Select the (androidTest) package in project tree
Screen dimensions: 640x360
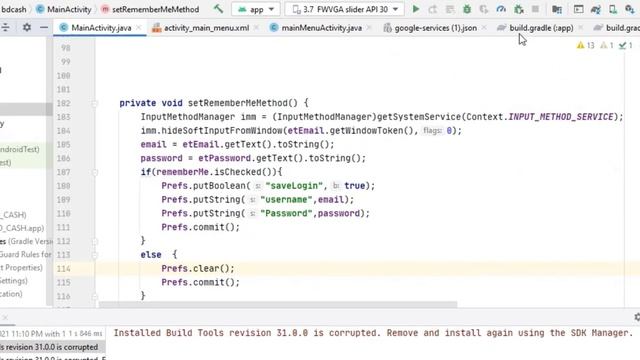coord(20,149)
